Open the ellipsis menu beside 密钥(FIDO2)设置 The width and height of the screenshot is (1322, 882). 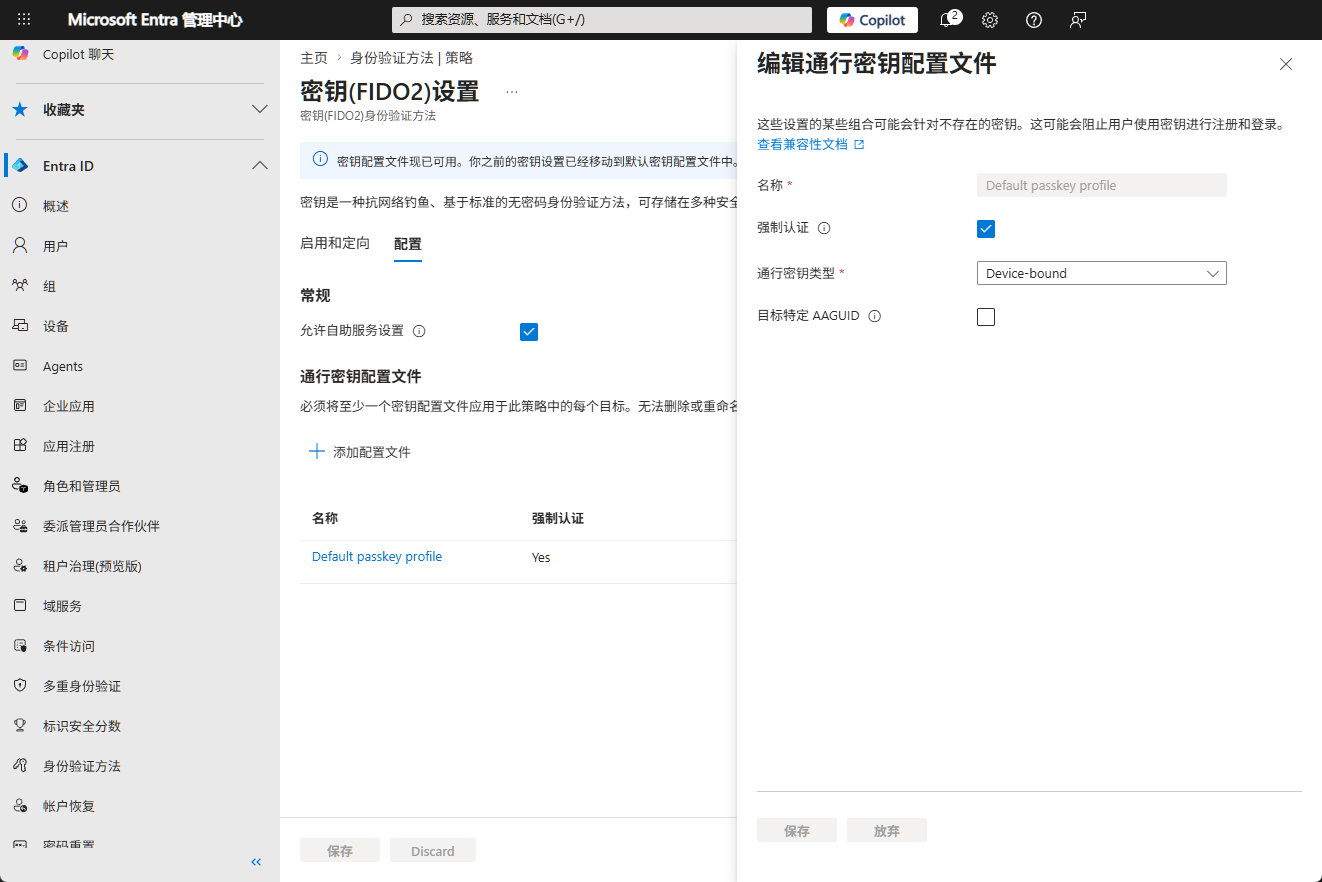[512, 92]
